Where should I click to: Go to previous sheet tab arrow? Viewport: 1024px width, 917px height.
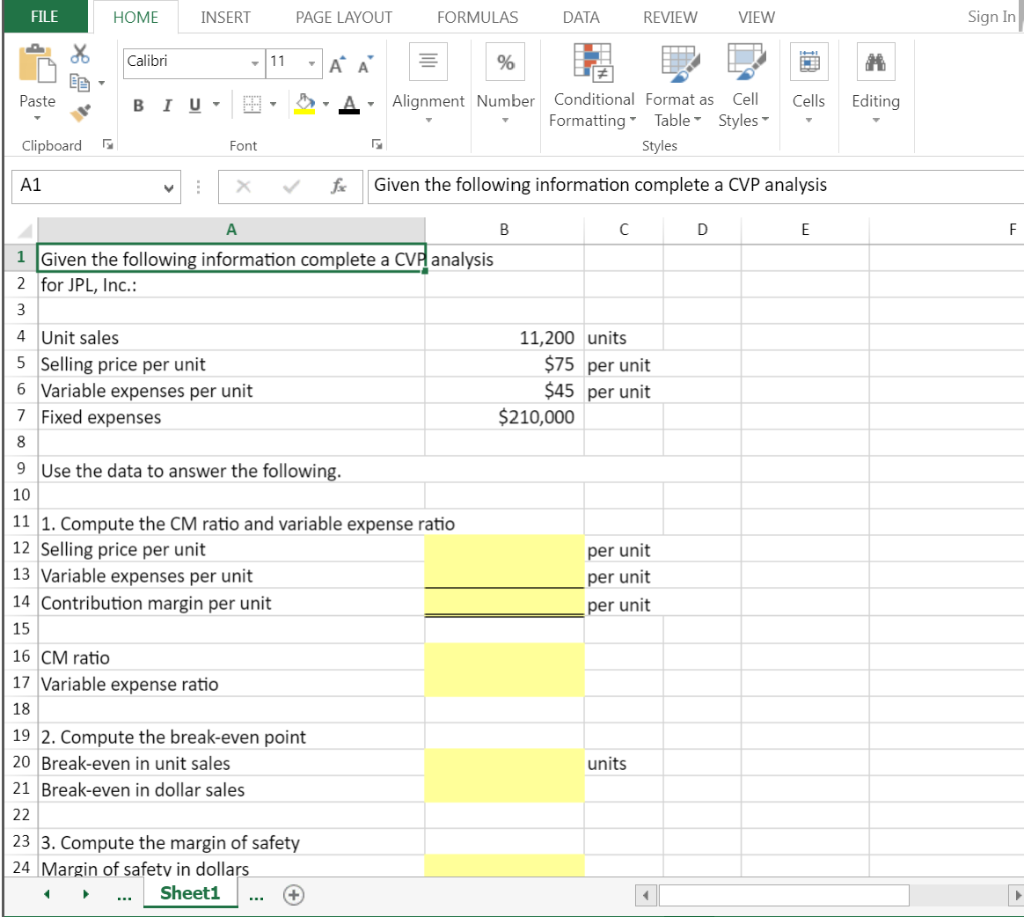(x=46, y=894)
